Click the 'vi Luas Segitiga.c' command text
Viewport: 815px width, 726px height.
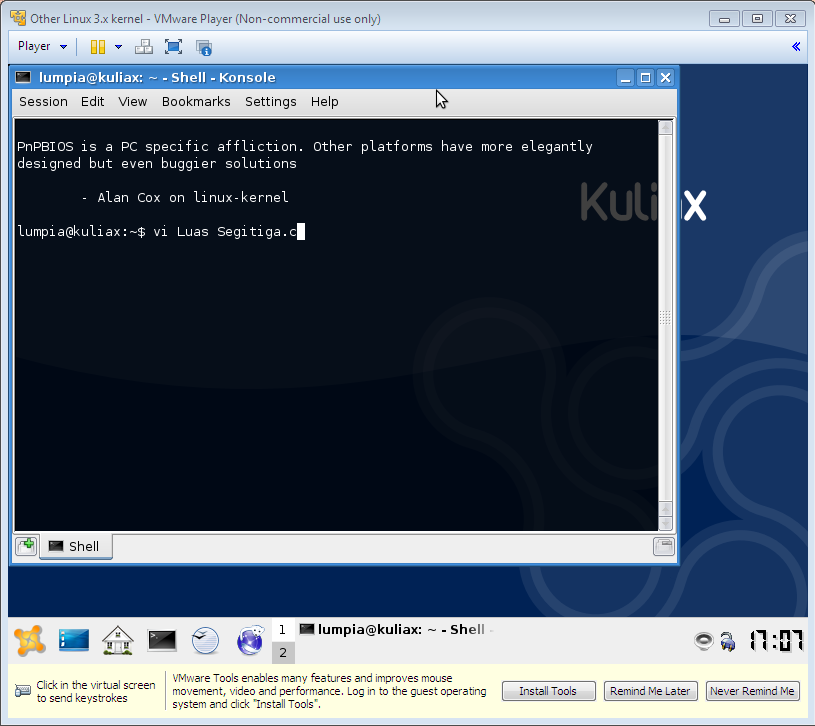click(x=225, y=231)
